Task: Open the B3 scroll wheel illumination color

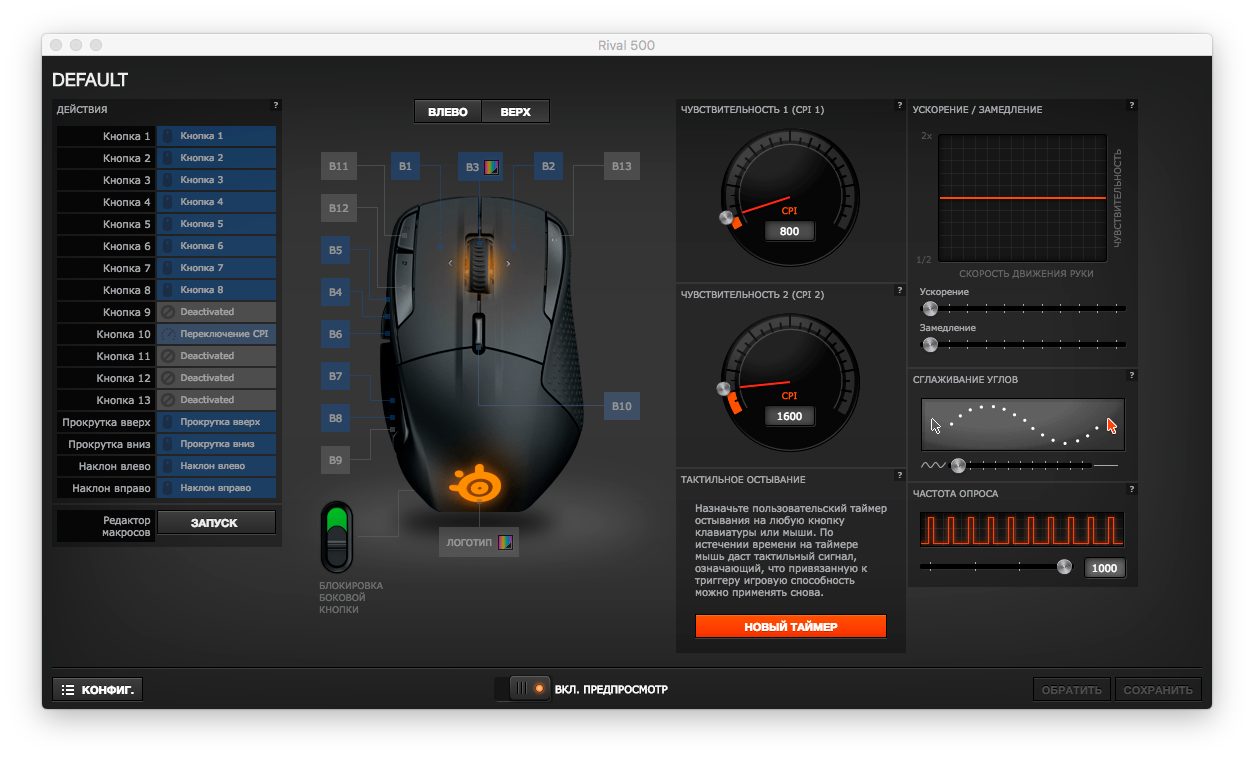Action: point(491,167)
